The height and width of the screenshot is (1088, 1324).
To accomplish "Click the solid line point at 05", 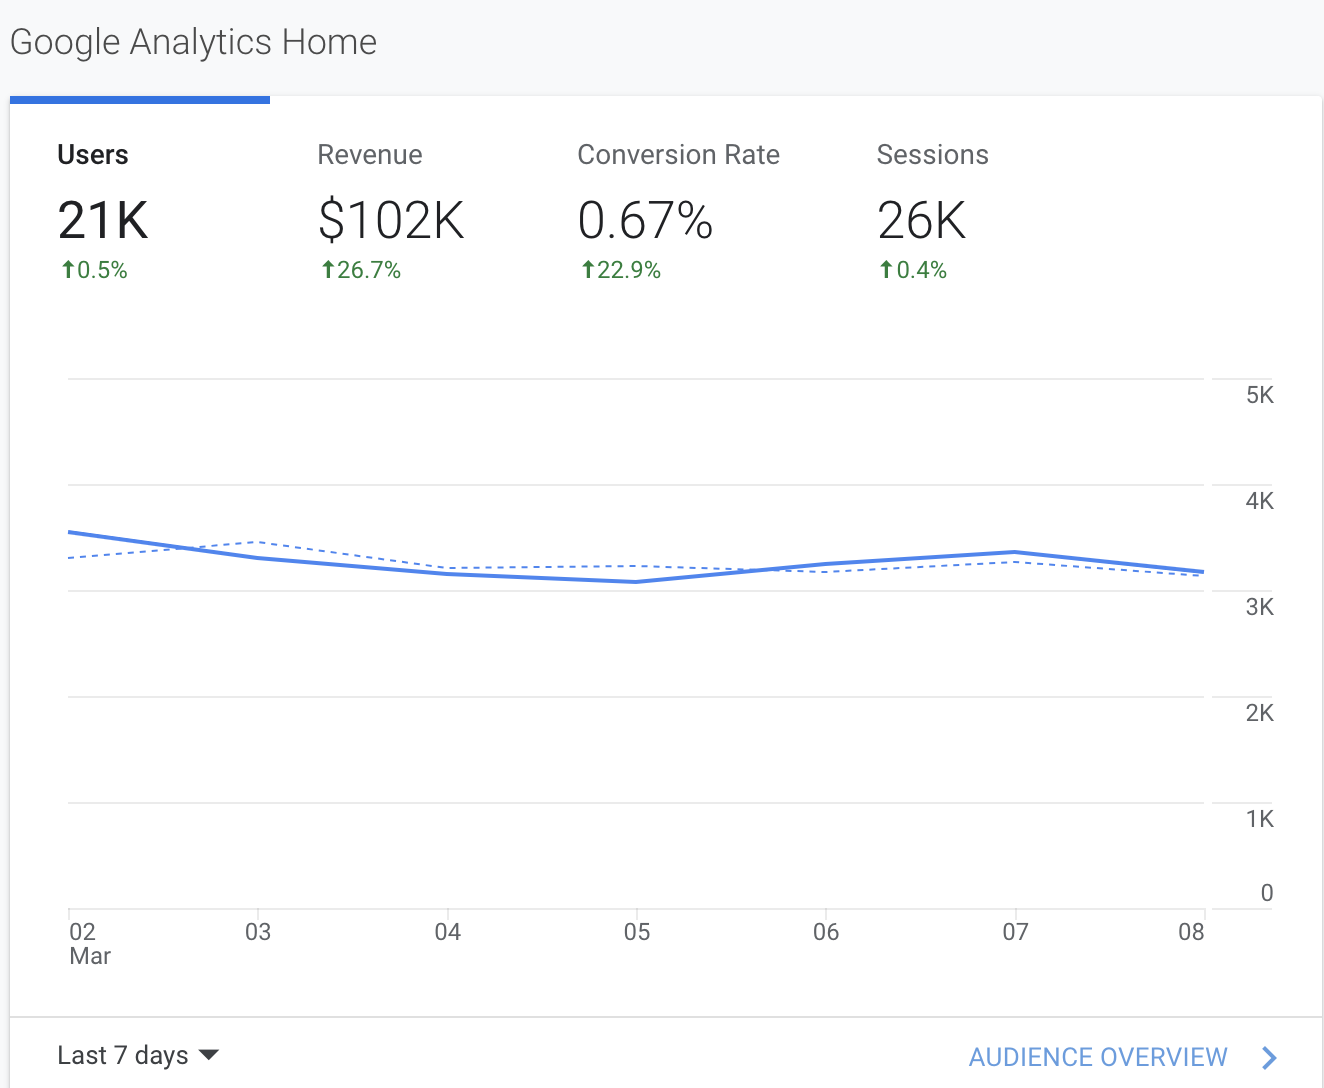I will [x=636, y=582].
